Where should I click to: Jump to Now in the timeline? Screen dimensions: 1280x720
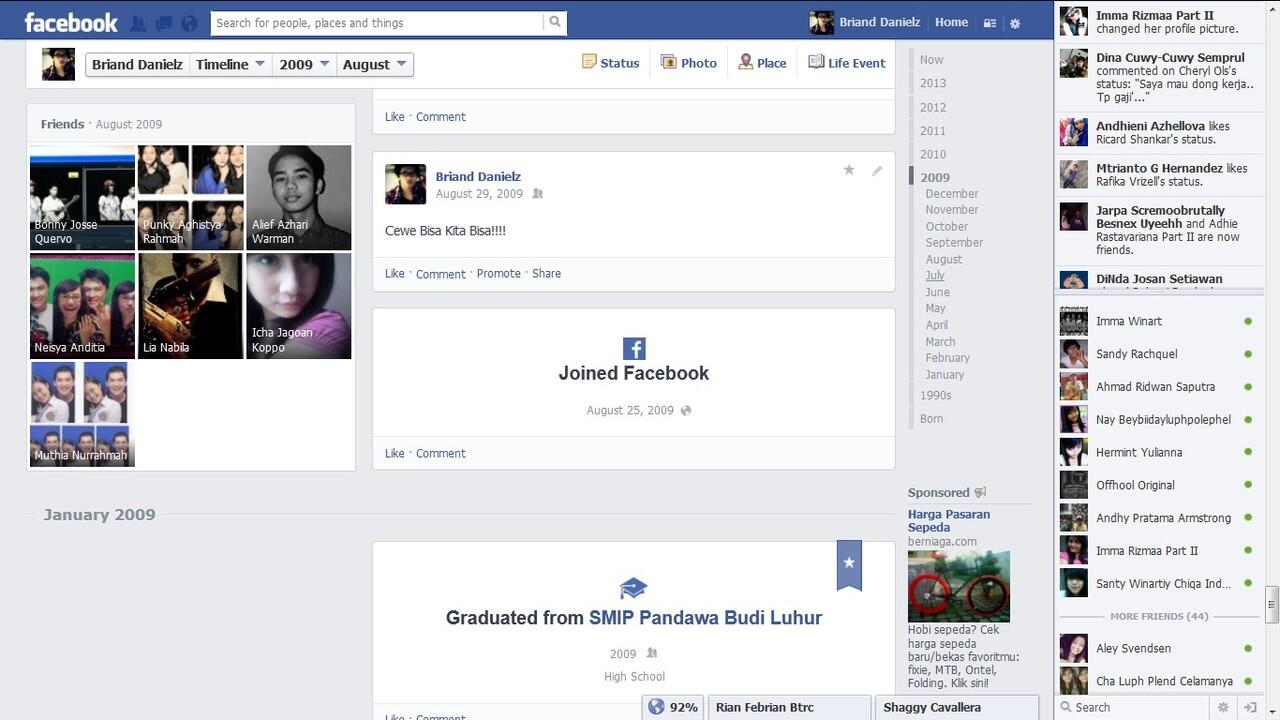pyautogui.click(x=931, y=60)
